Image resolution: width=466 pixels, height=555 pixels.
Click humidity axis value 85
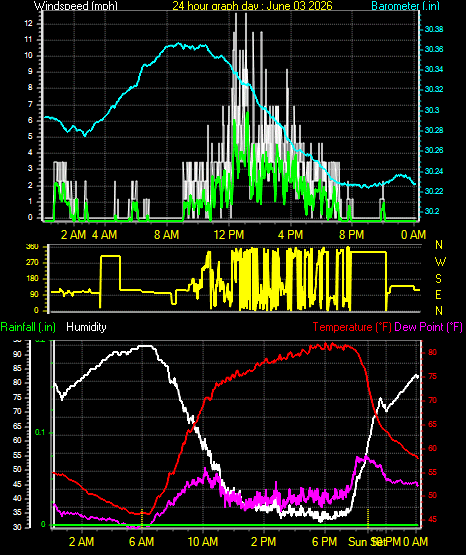tap(17, 368)
